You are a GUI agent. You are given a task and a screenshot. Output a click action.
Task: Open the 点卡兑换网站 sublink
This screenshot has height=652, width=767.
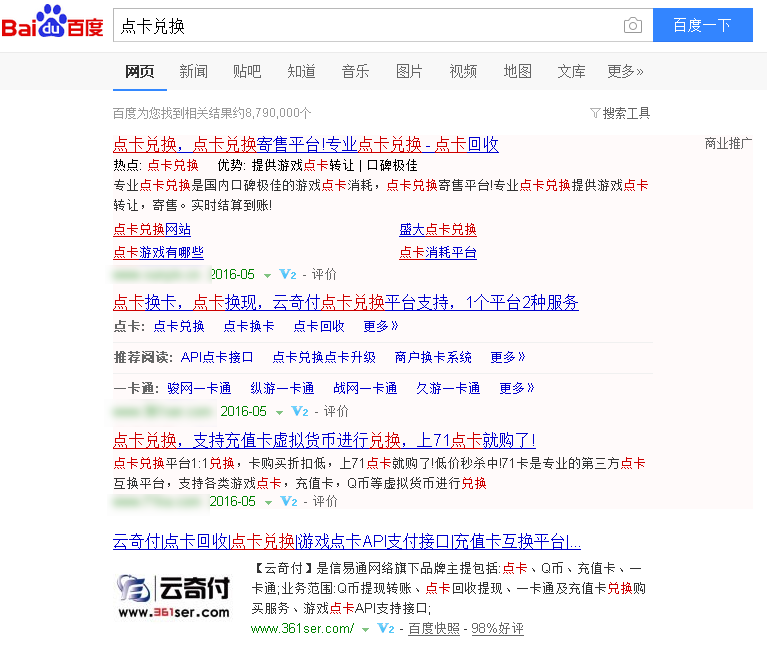coord(152,229)
